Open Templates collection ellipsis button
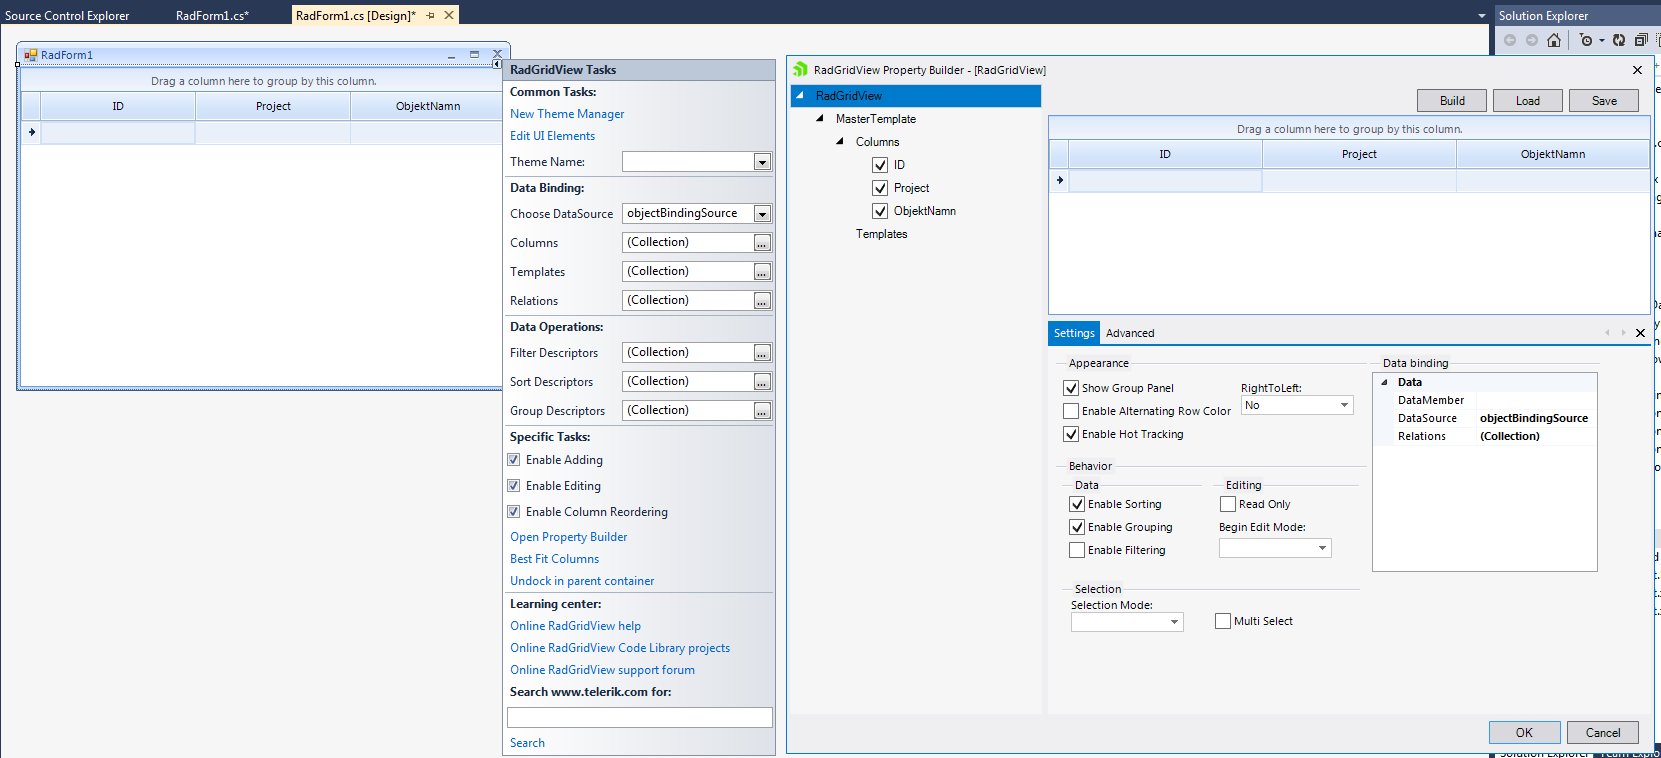 pos(762,272)
